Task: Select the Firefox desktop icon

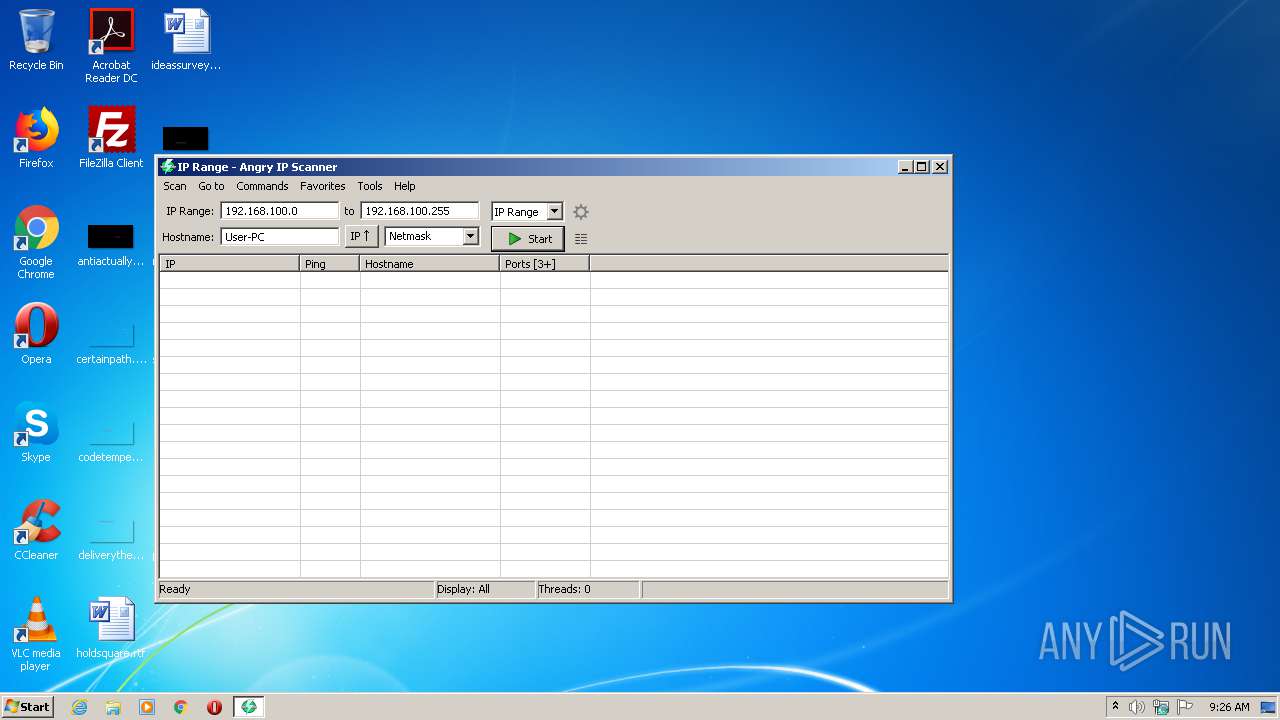Action: click(36, 138)
